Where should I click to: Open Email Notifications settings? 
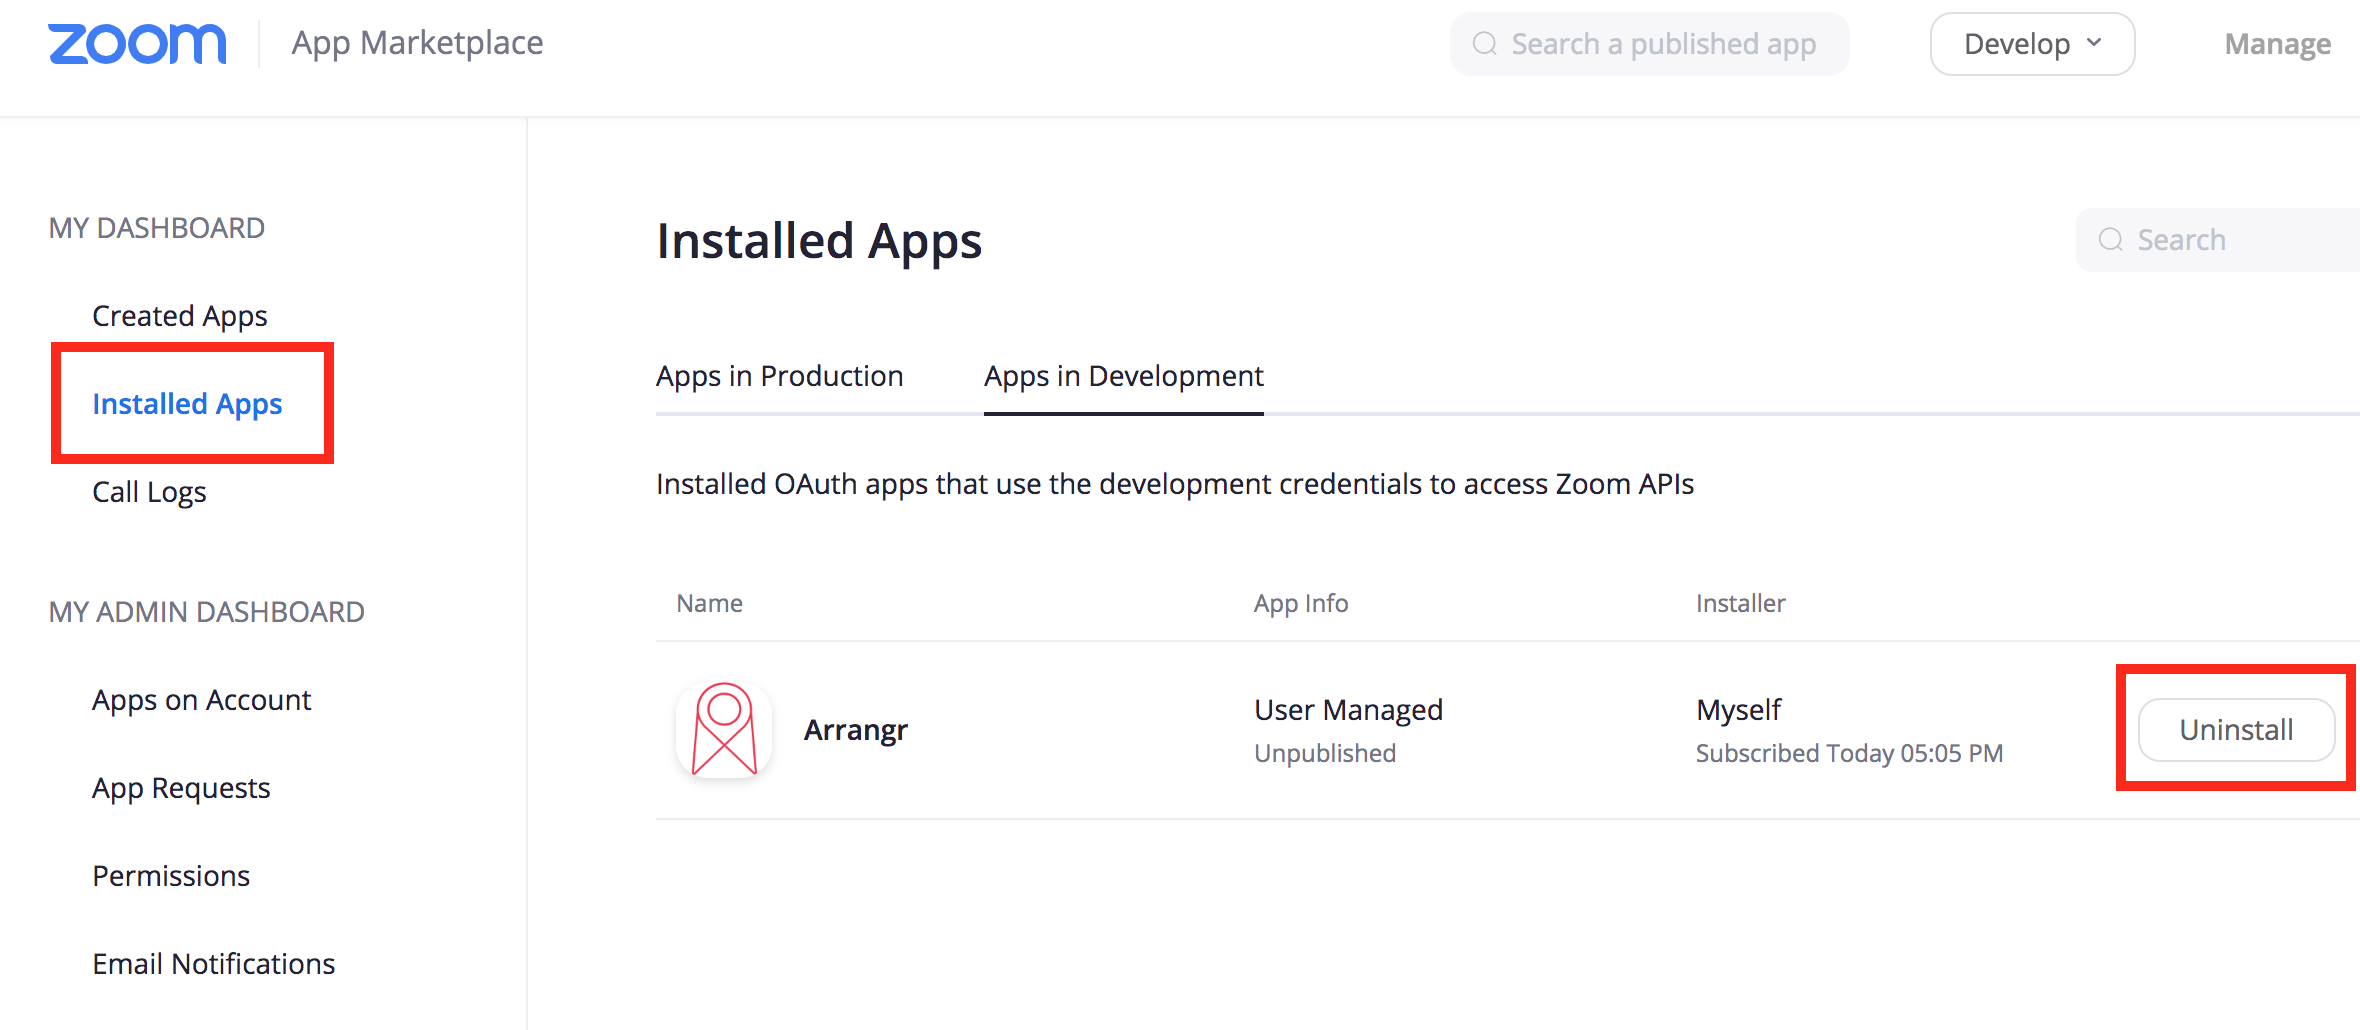pyautogui.click(x=213, y=964)
